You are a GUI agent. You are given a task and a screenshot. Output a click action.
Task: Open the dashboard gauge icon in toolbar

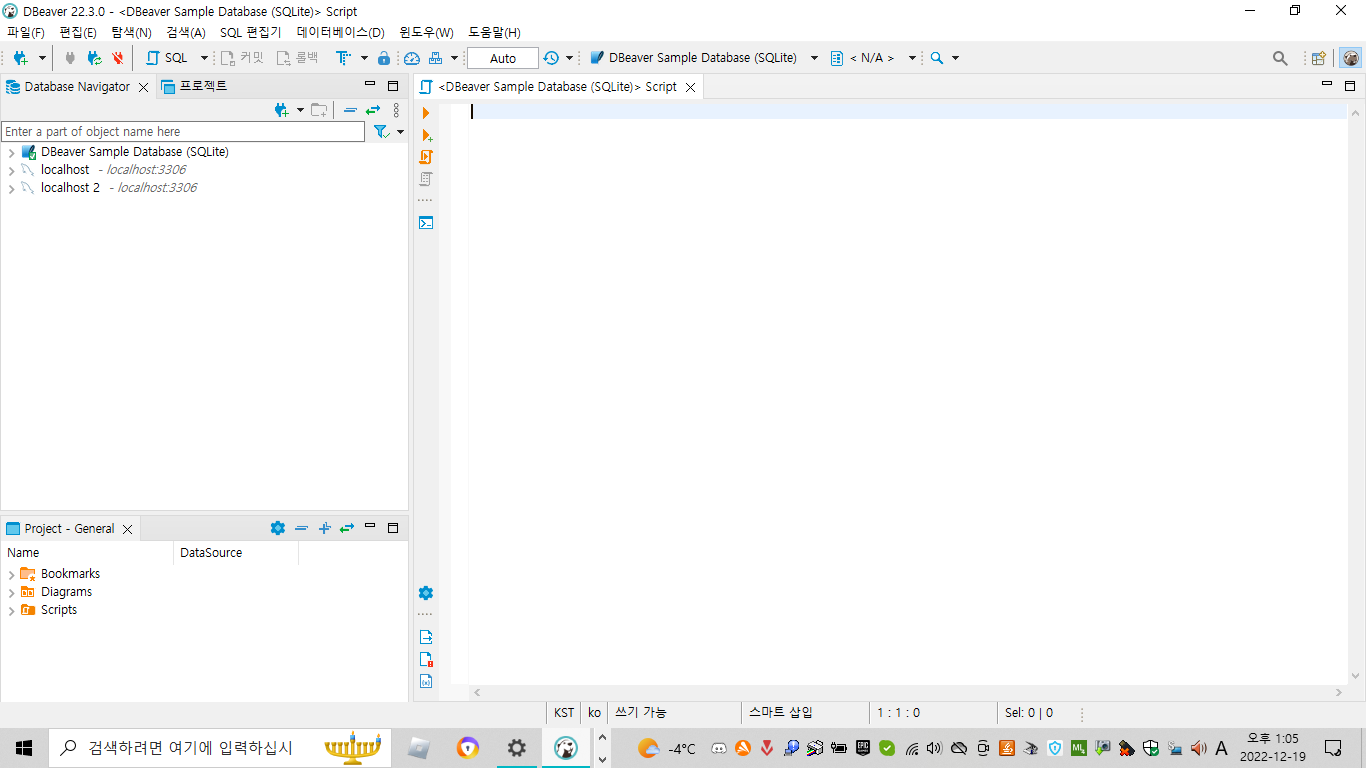pyautogui.click(x=412, y=58)
